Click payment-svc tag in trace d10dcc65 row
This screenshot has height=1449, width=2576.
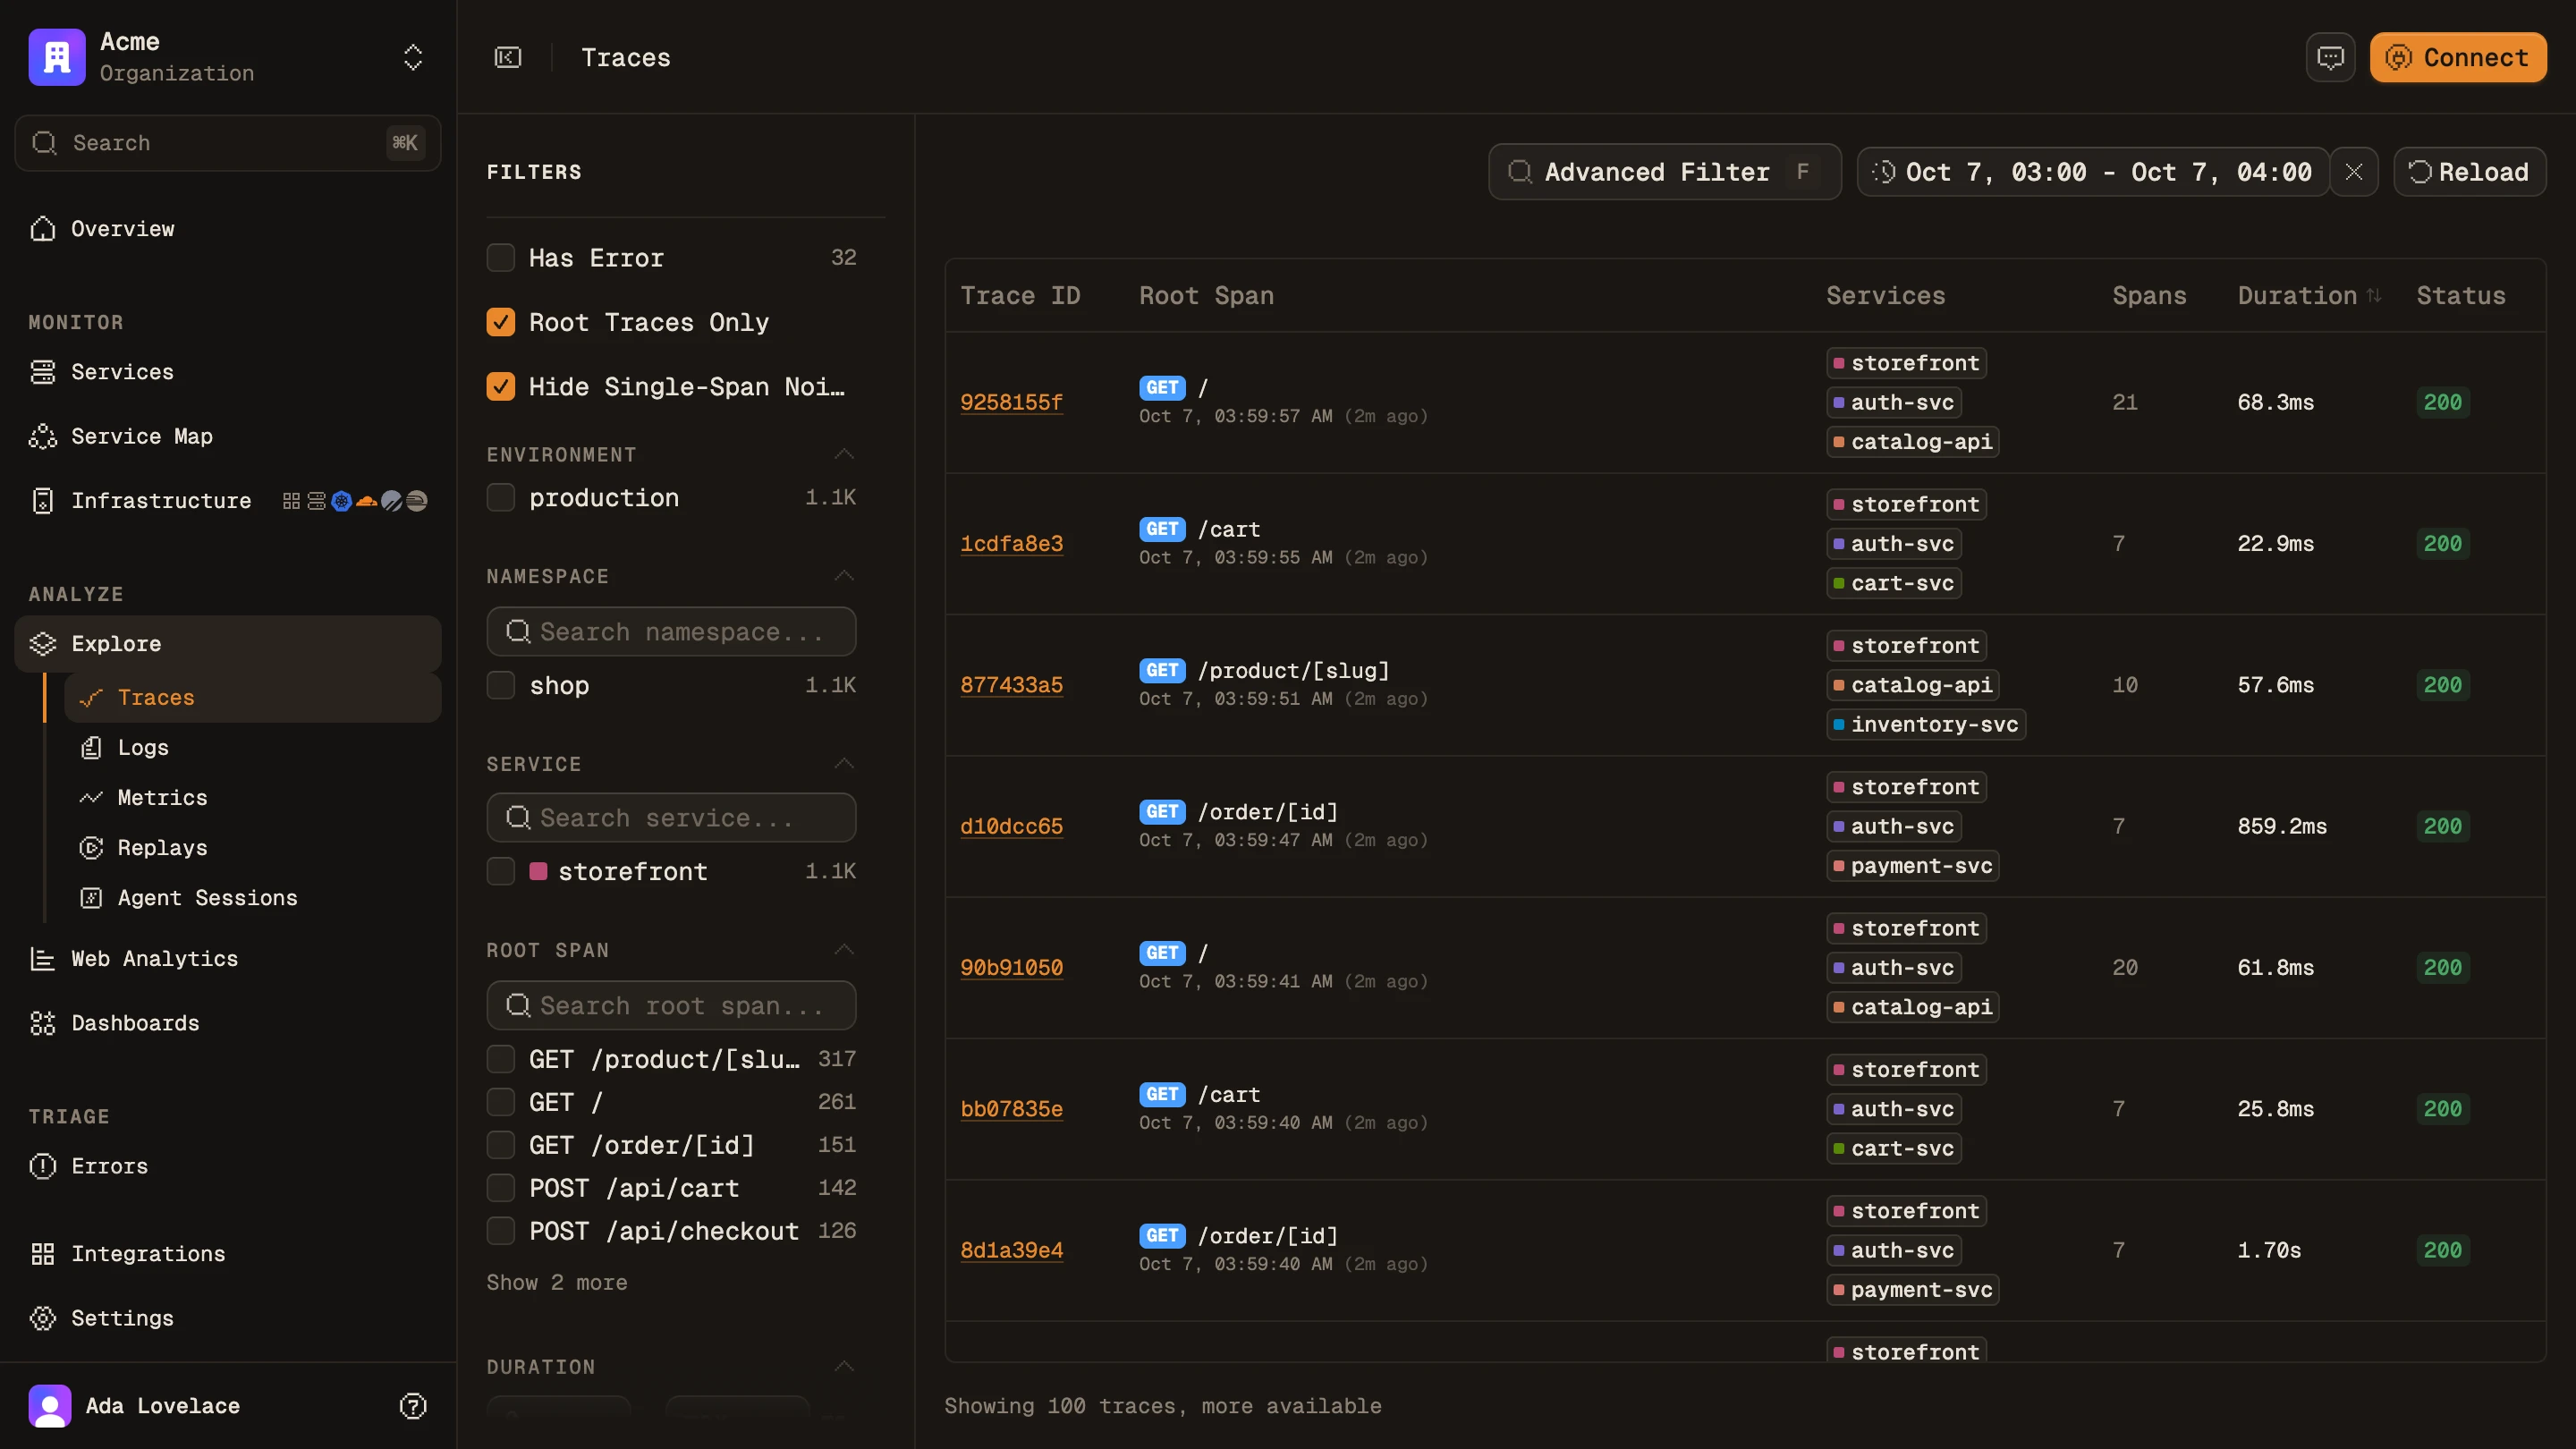(x=1912, y=866)
